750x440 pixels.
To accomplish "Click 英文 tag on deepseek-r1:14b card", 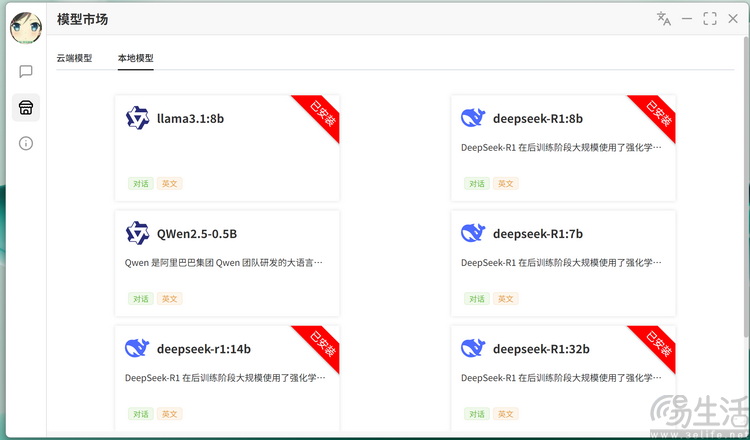I will [x=169, y=414].
